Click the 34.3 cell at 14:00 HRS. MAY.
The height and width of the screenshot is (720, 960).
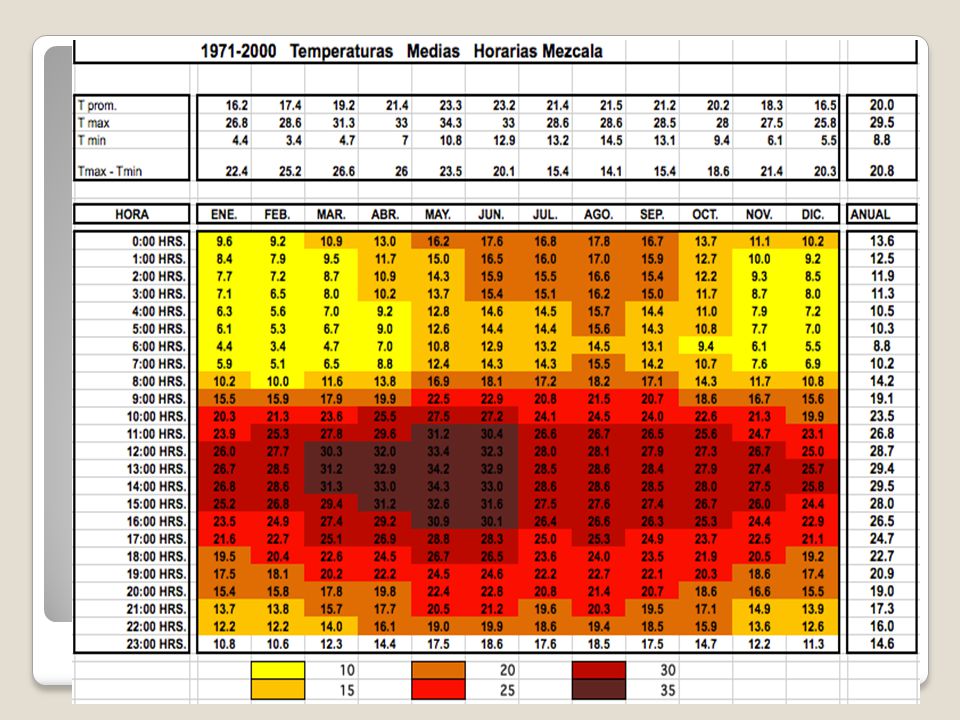click(x=438, y=486)
